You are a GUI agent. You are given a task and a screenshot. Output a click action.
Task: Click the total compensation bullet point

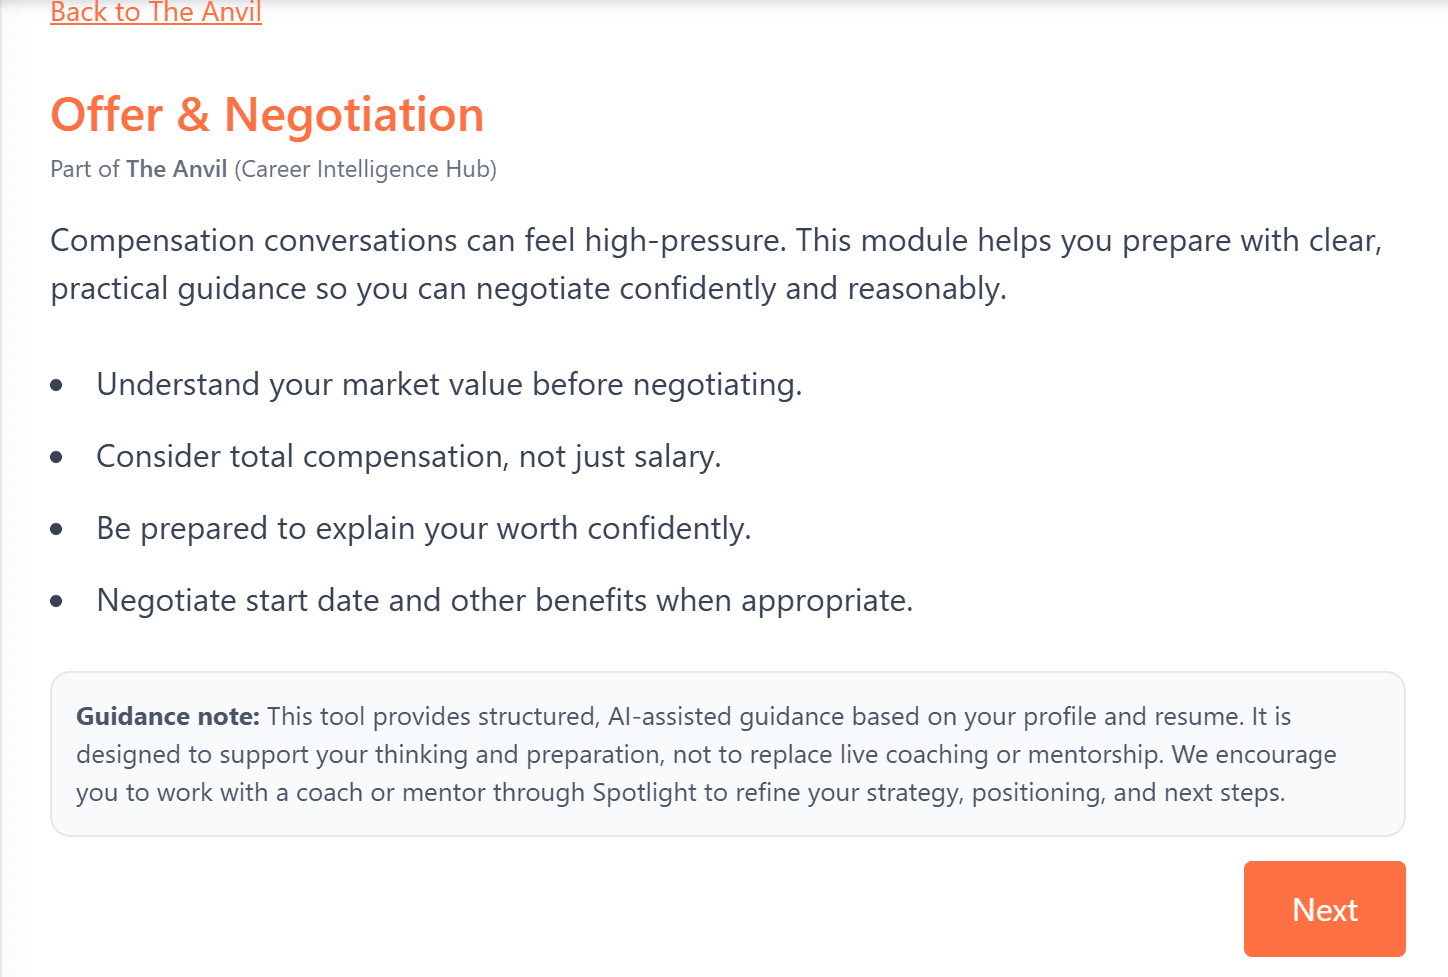click(408, 456)
